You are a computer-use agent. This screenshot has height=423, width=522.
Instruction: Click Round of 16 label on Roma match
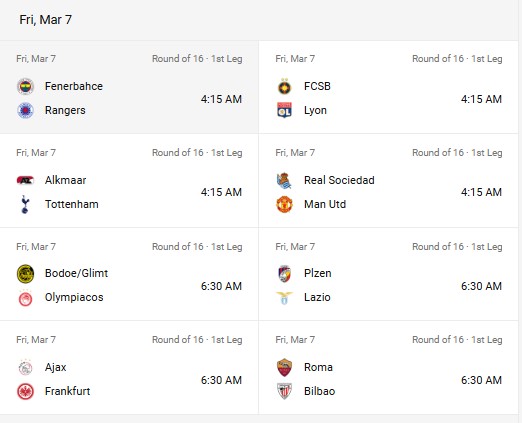pyautogui.click(x=438, y=340)
